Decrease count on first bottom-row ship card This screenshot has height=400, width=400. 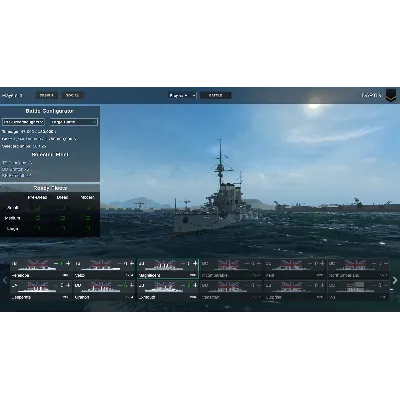[x=56, y=285]
